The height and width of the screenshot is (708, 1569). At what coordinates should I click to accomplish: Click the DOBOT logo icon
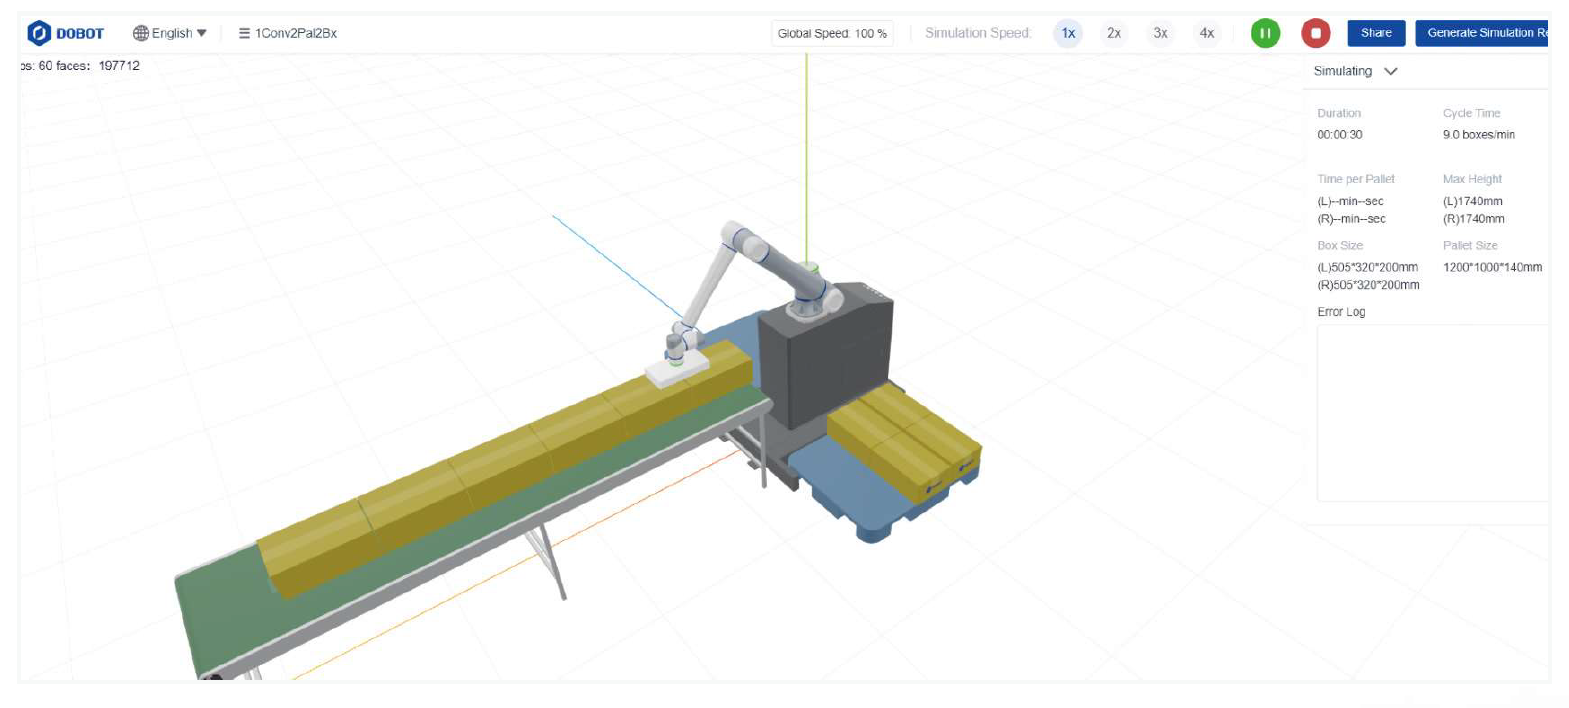[39, 33]
